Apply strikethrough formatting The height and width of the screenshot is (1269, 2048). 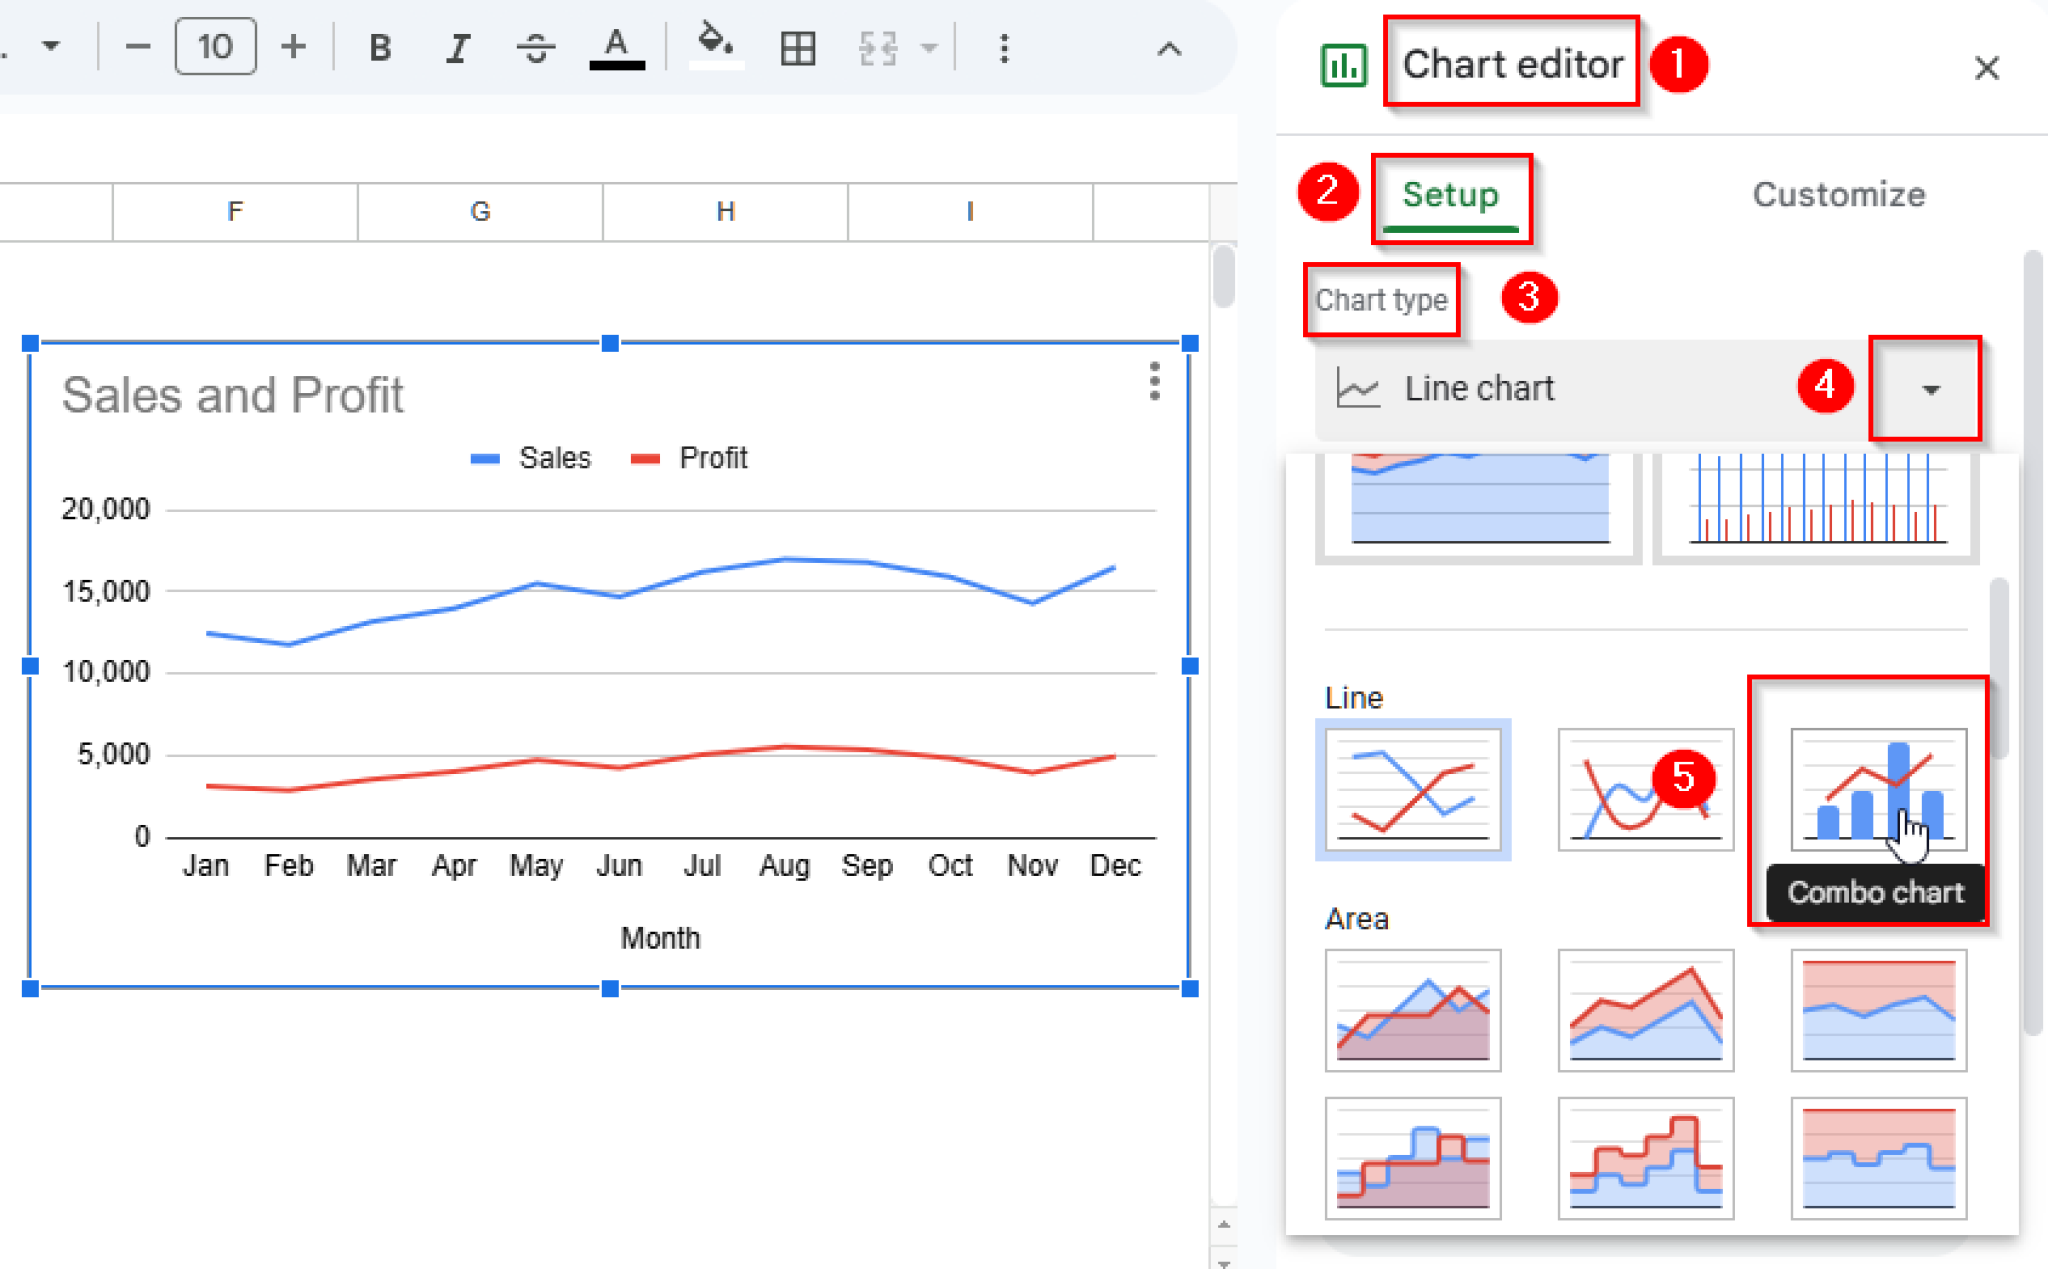click(x=536, y=47)
